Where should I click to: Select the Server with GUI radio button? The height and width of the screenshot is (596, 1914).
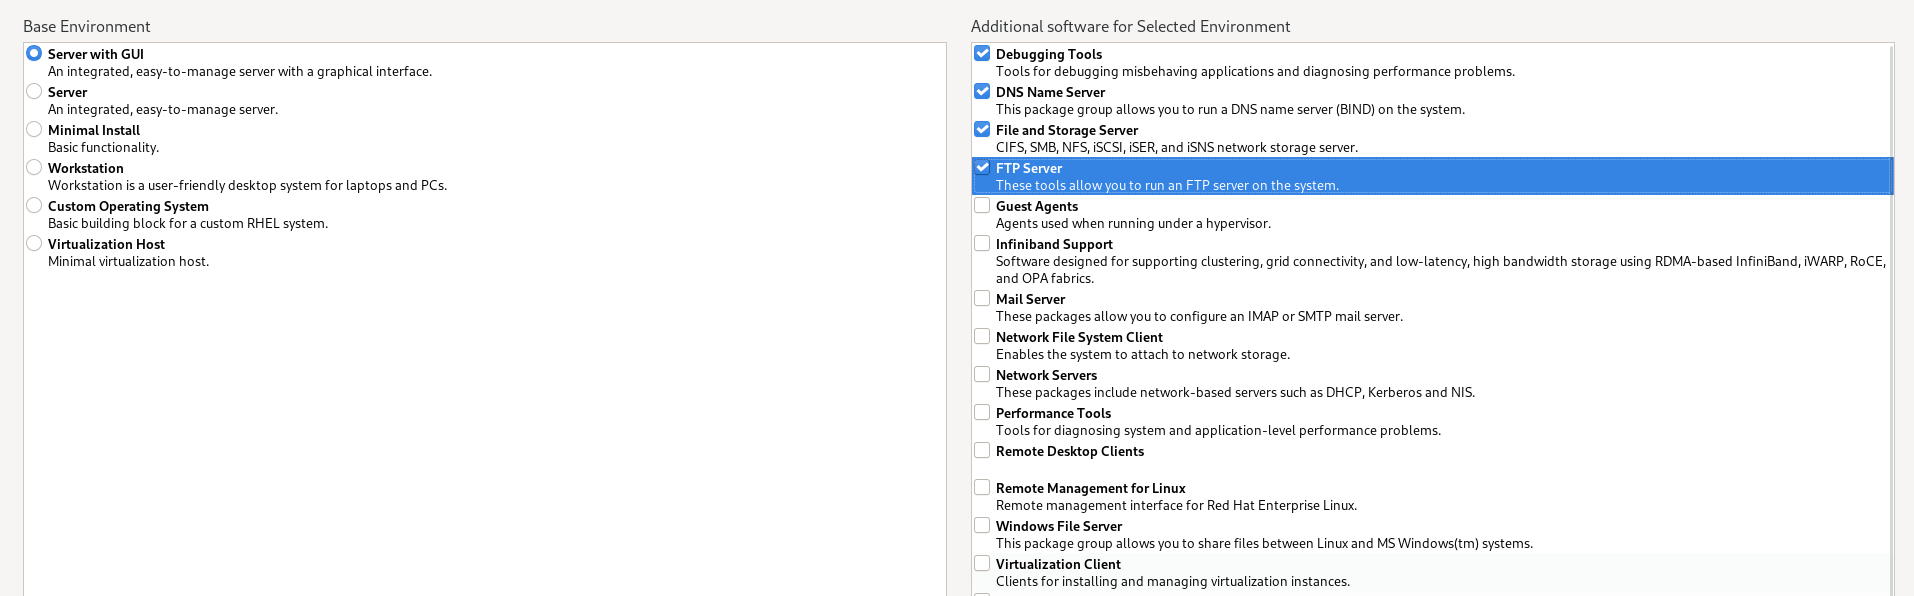click(34, 54)
